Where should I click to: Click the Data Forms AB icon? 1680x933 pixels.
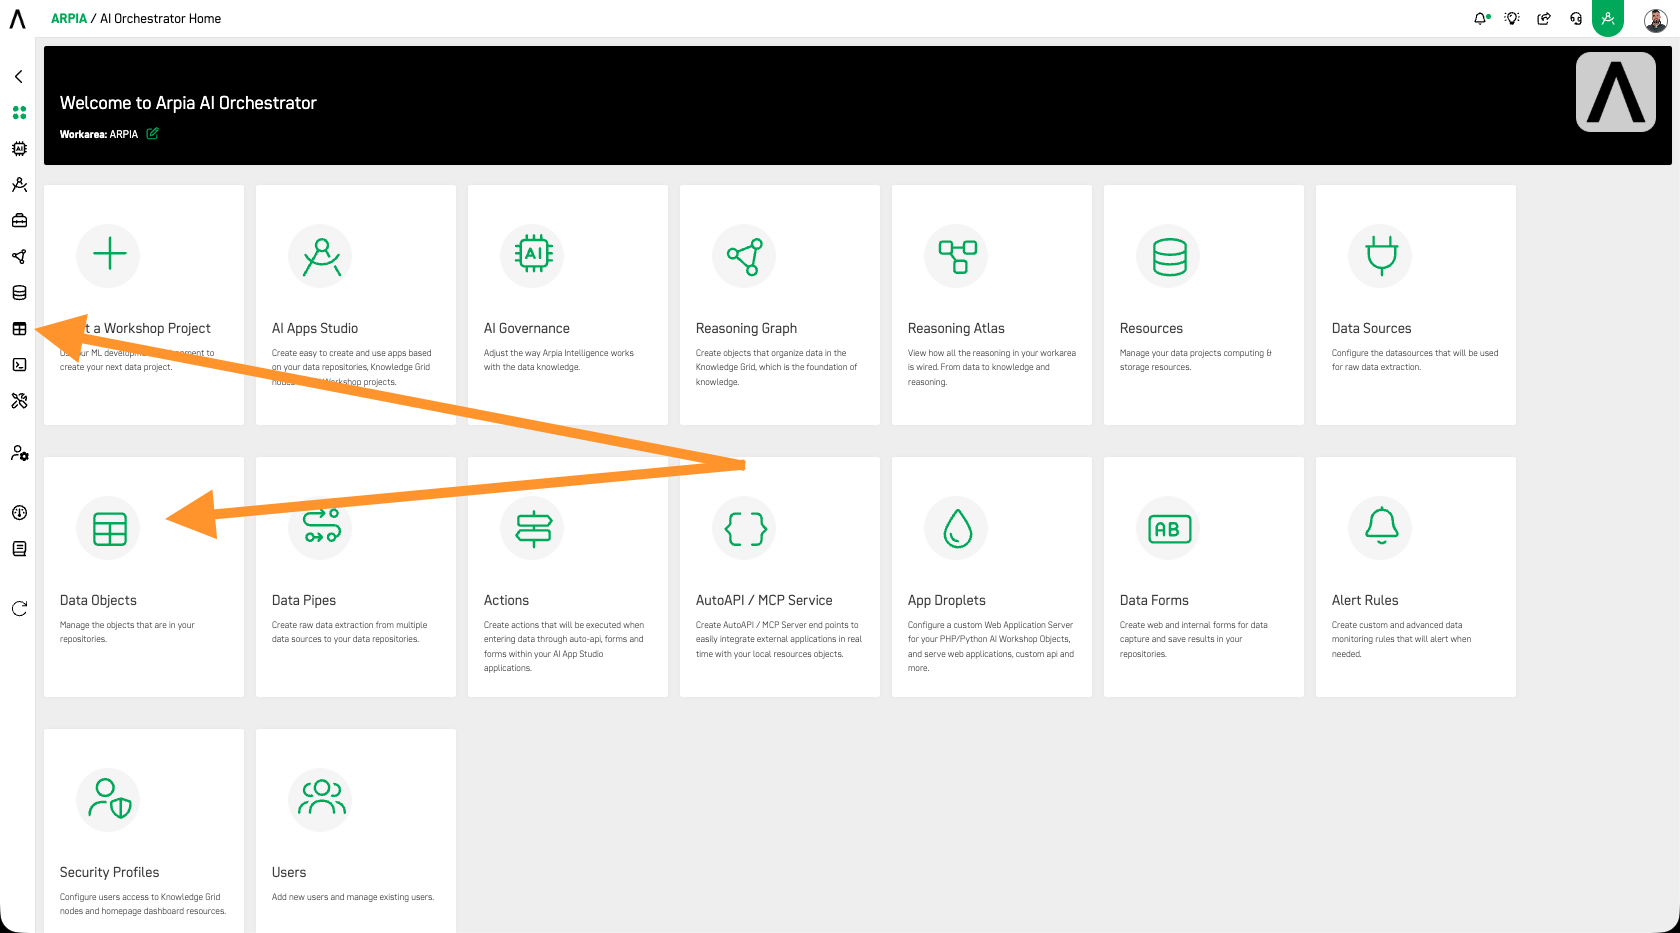pos(1169,527)
